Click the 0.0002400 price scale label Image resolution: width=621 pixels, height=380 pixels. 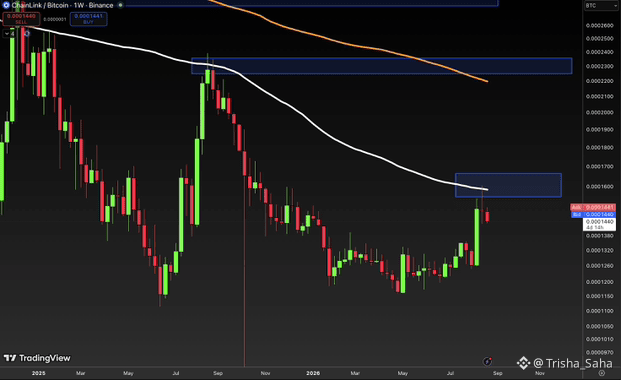(599, 52)
